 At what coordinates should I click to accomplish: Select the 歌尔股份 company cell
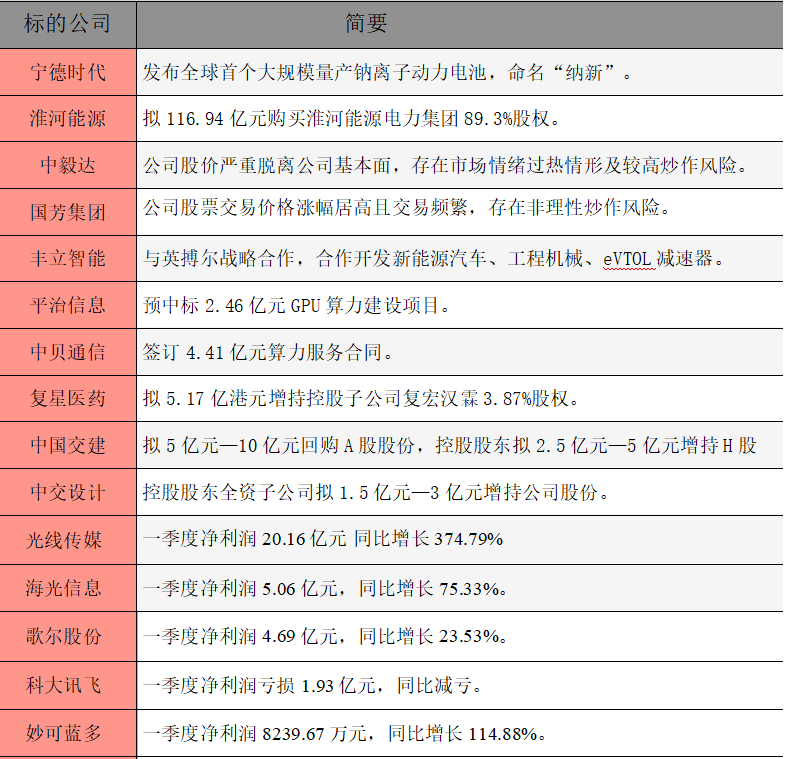click(x=68, y=636)
